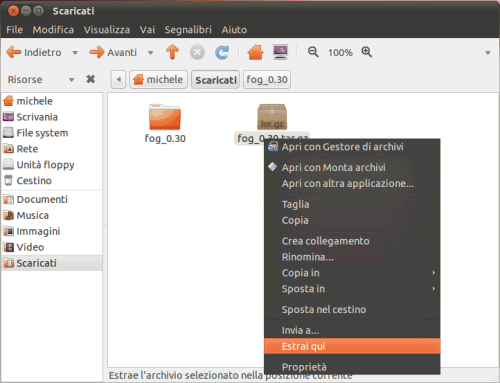Open the home folder icon in toolbar

click(x=255, y=52)
